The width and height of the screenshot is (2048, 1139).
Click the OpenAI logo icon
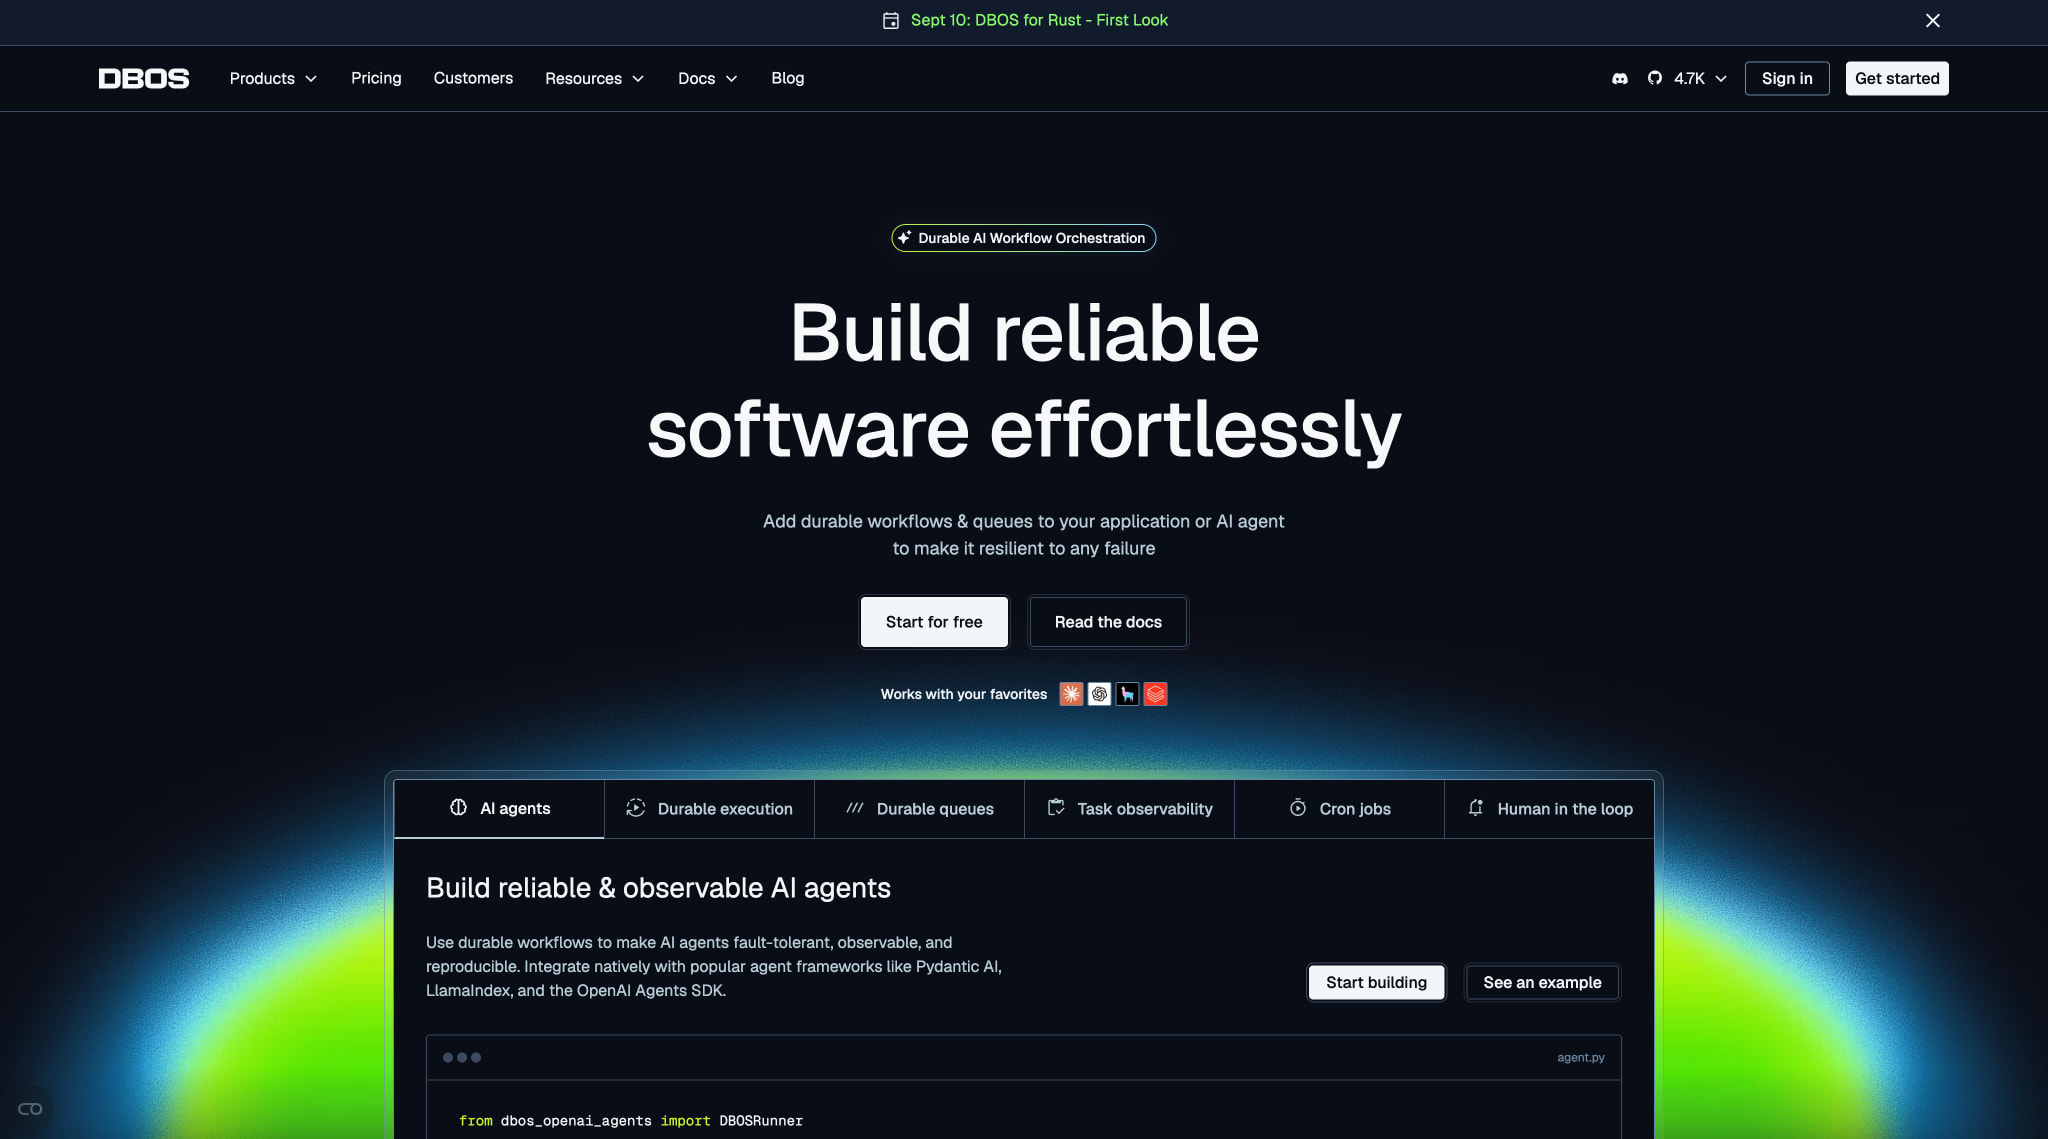click(x=1099, y=694)
